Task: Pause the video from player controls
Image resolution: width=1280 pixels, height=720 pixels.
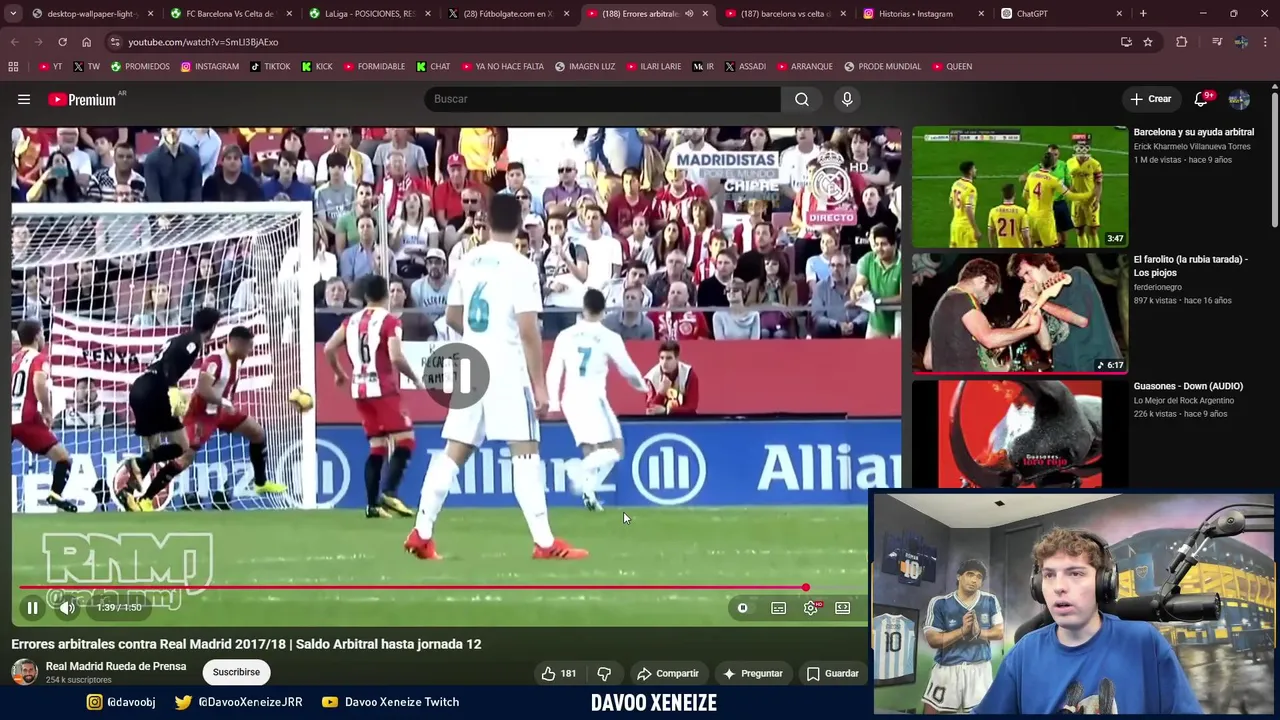Action: (32, 607)
